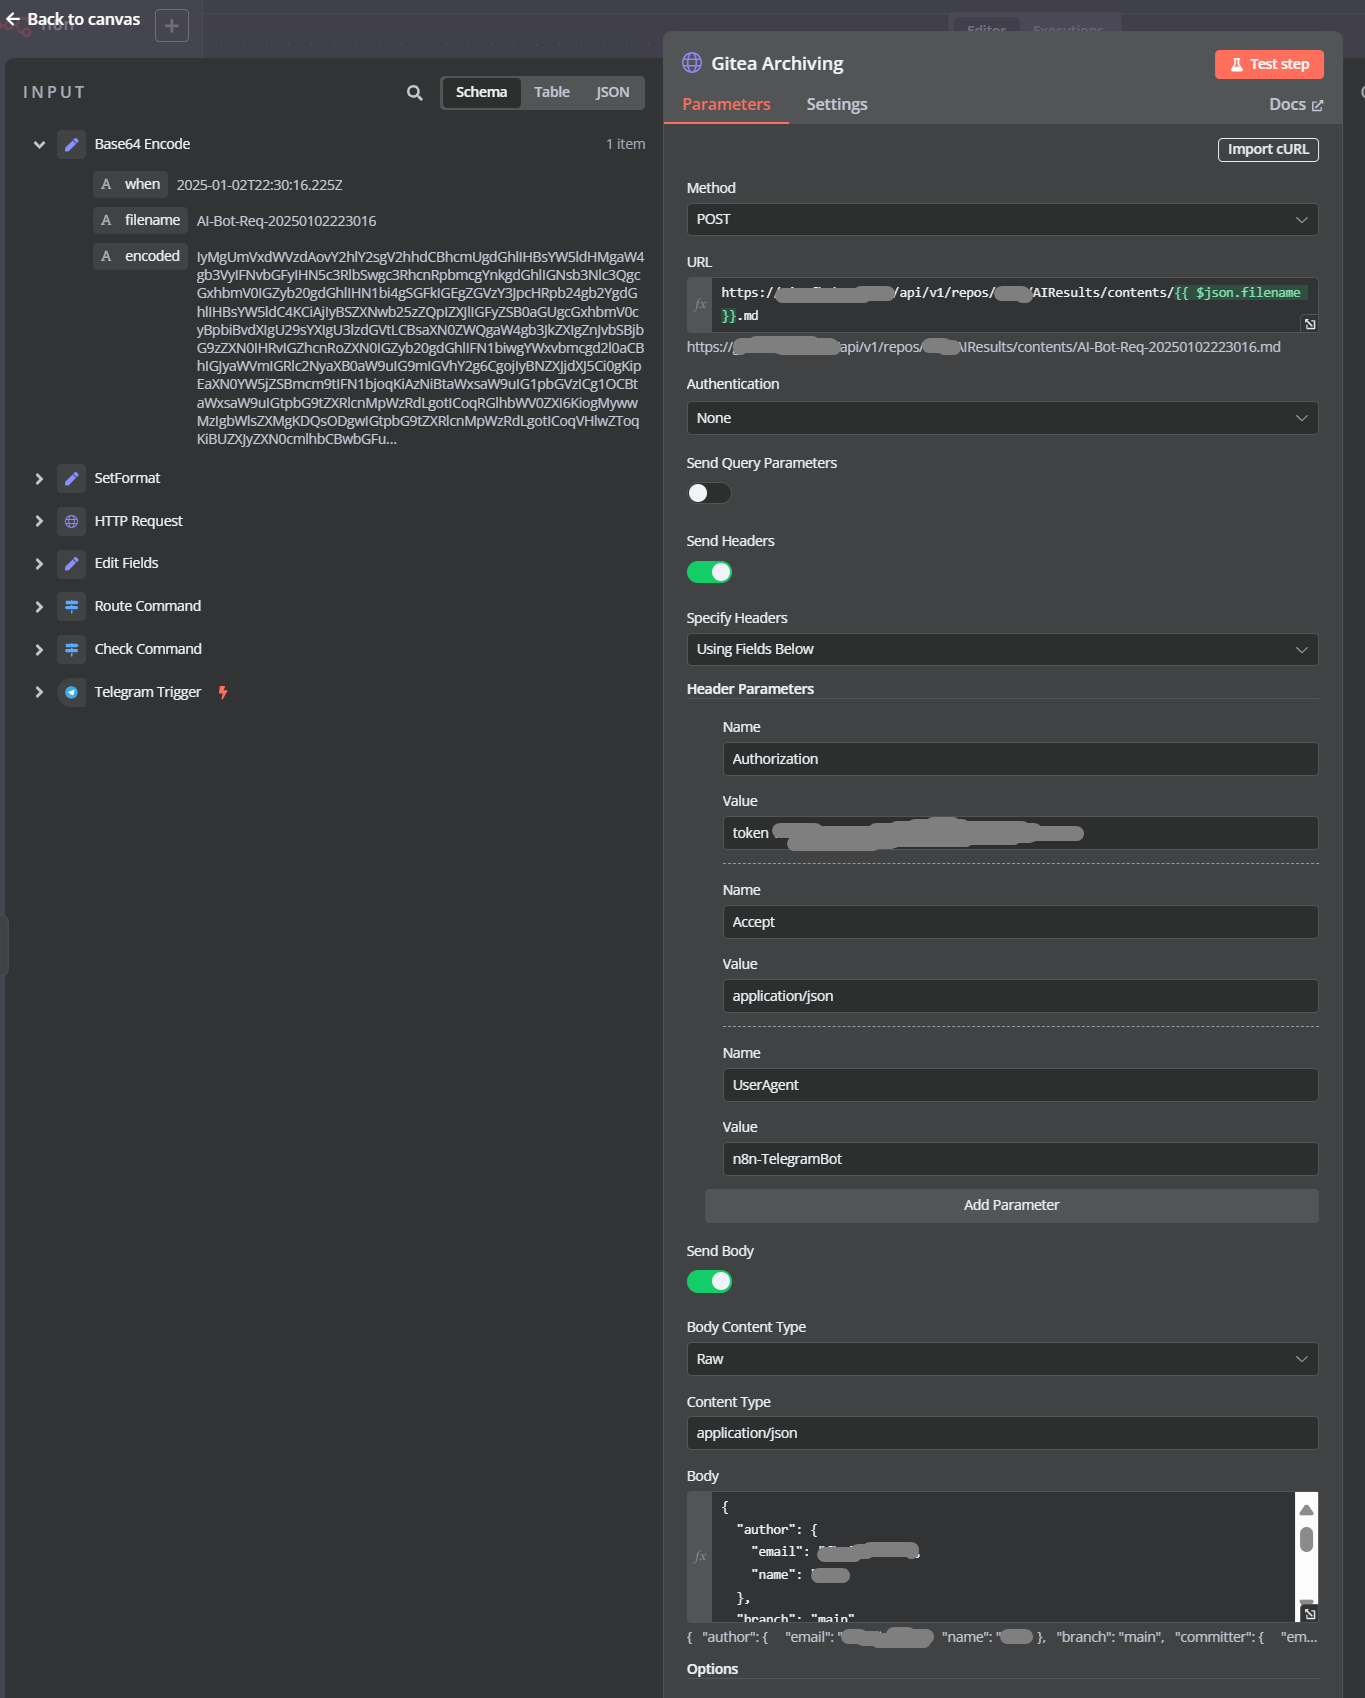Click the 'encoded' field pill
Screen dimensions: 1365x1698
(x=141, y=256)
